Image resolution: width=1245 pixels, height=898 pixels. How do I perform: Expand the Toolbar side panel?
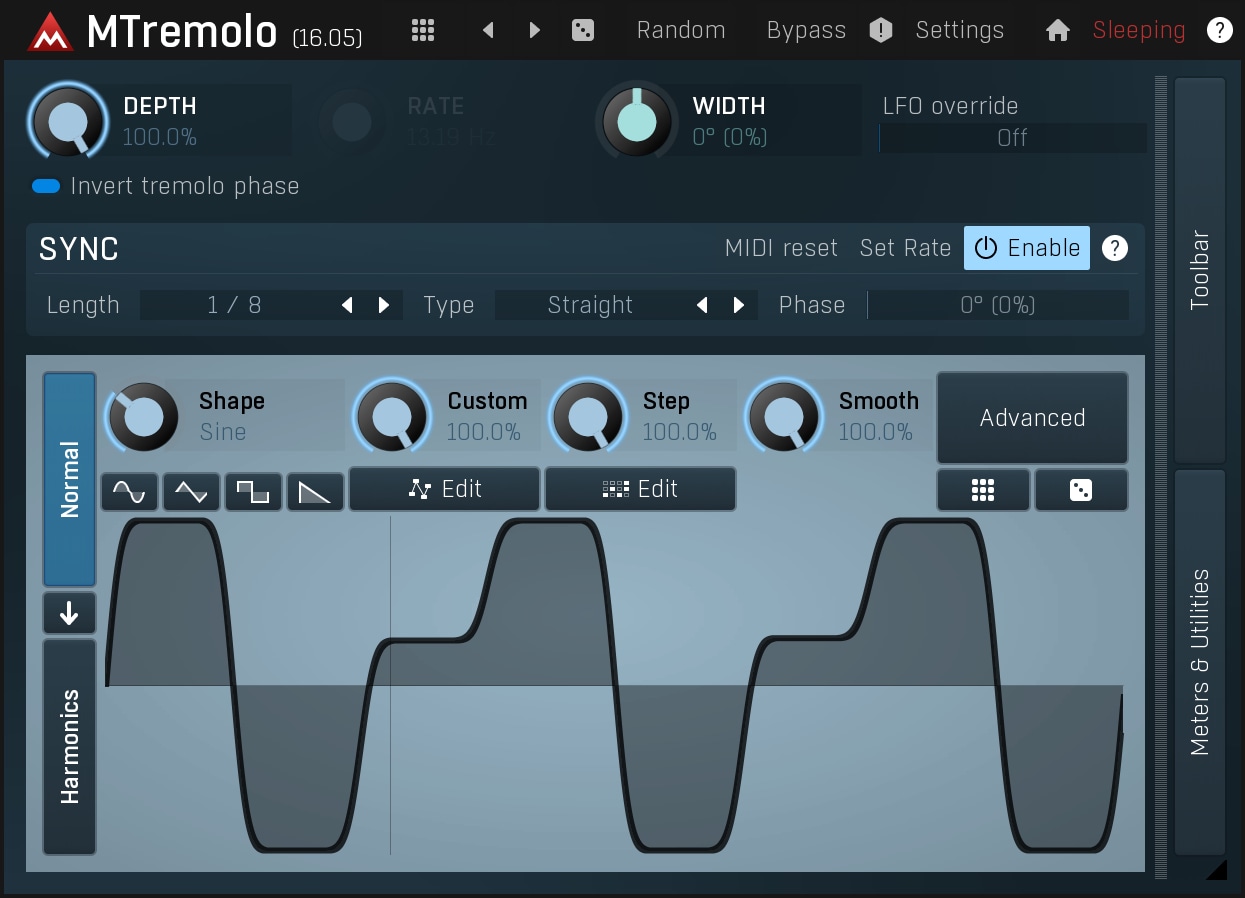1200,270
